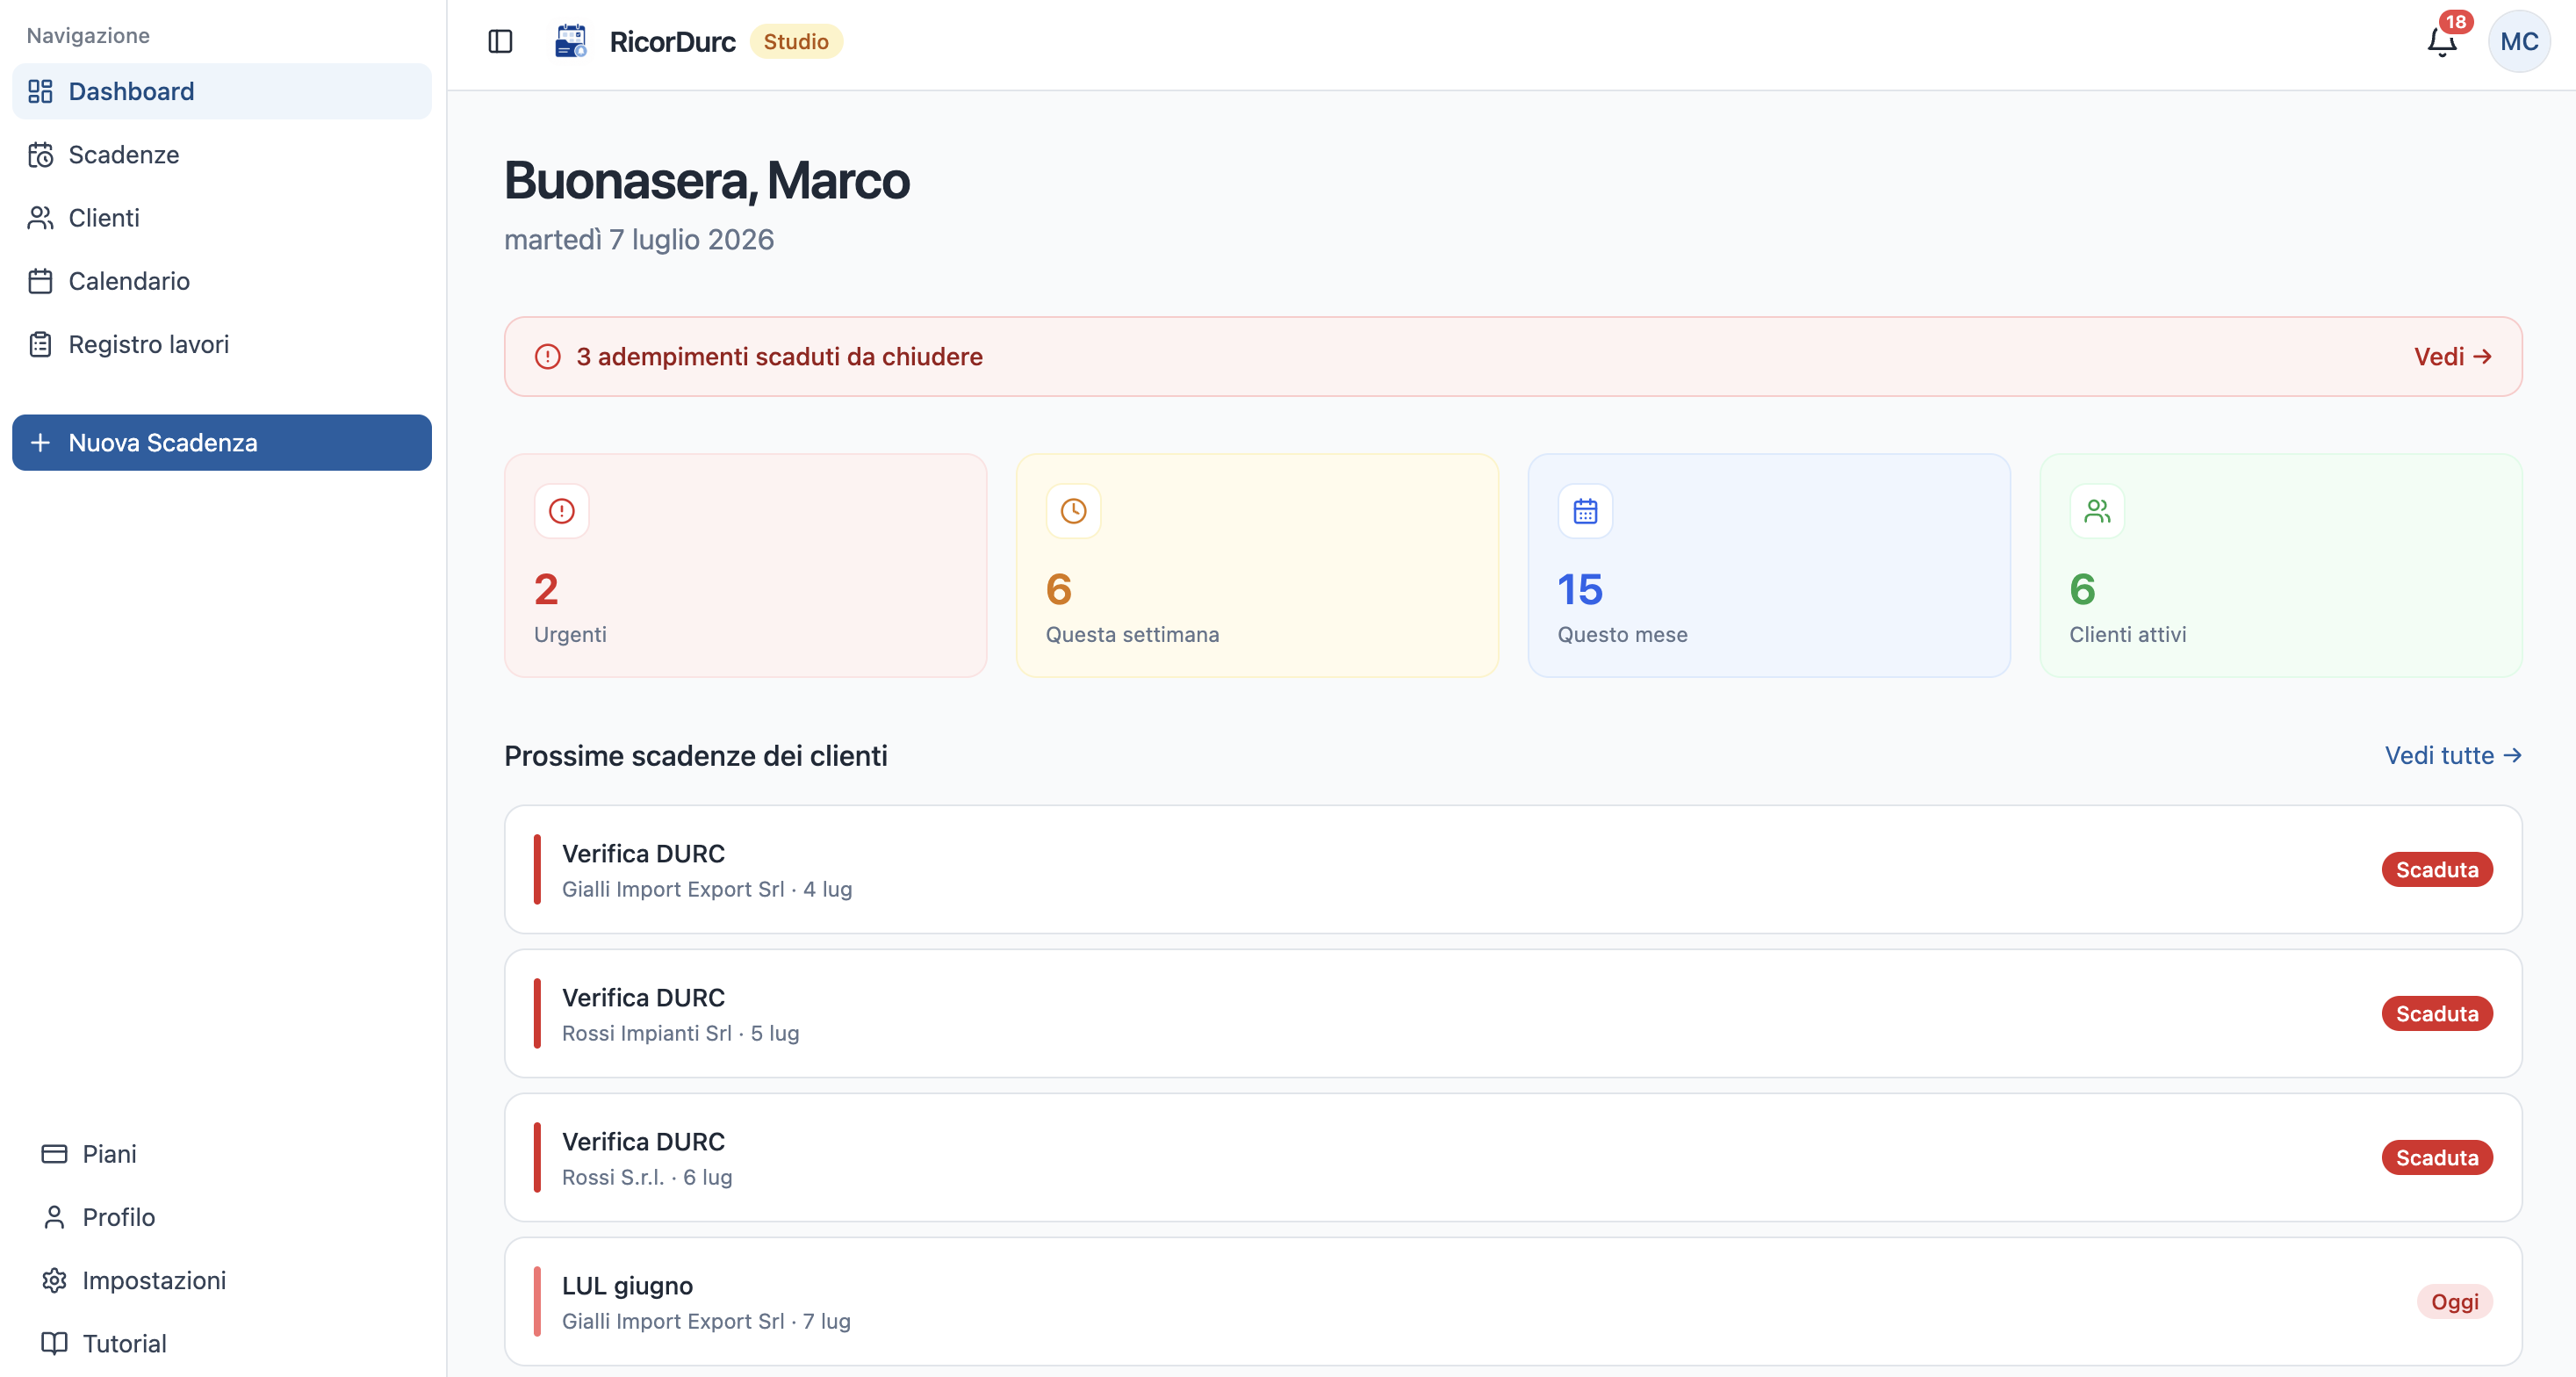Viewport: 2576px width, 1377px height.
Task: Open the Urgenti stat card
Action: 745,565
